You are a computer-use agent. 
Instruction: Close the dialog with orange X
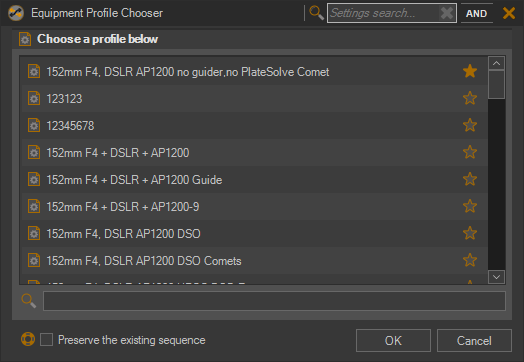pos(509,13)
